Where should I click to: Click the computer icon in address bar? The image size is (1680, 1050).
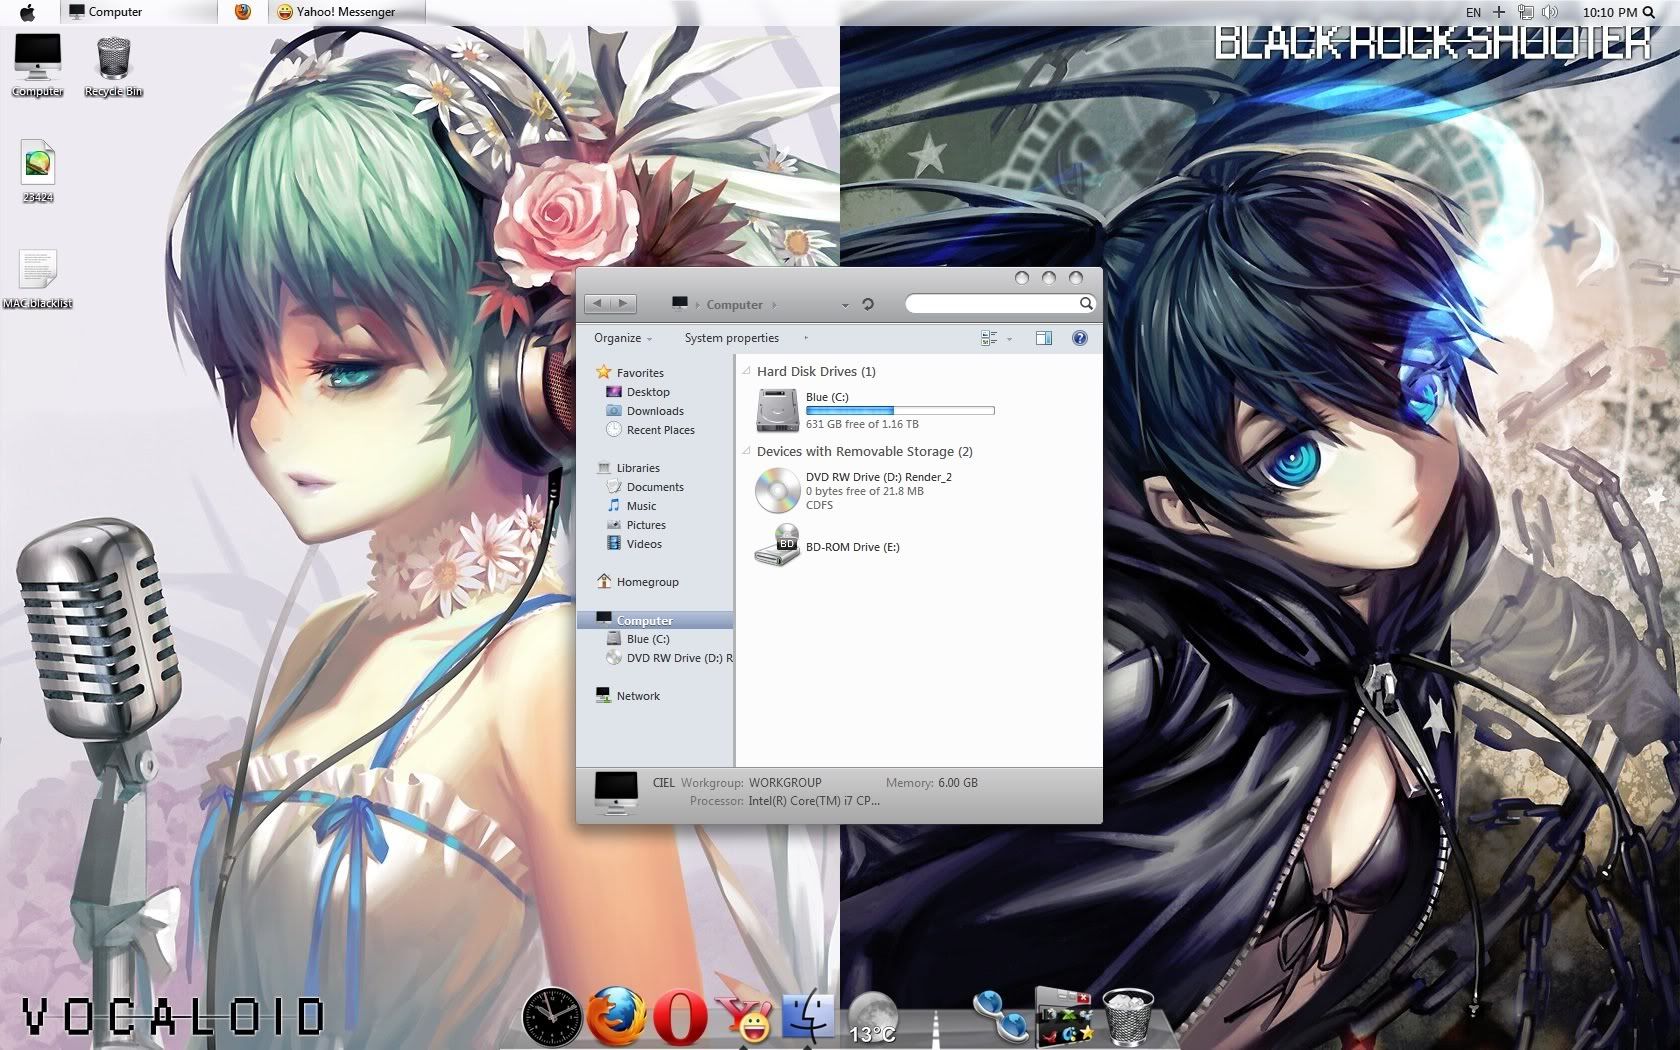point(680,303)
